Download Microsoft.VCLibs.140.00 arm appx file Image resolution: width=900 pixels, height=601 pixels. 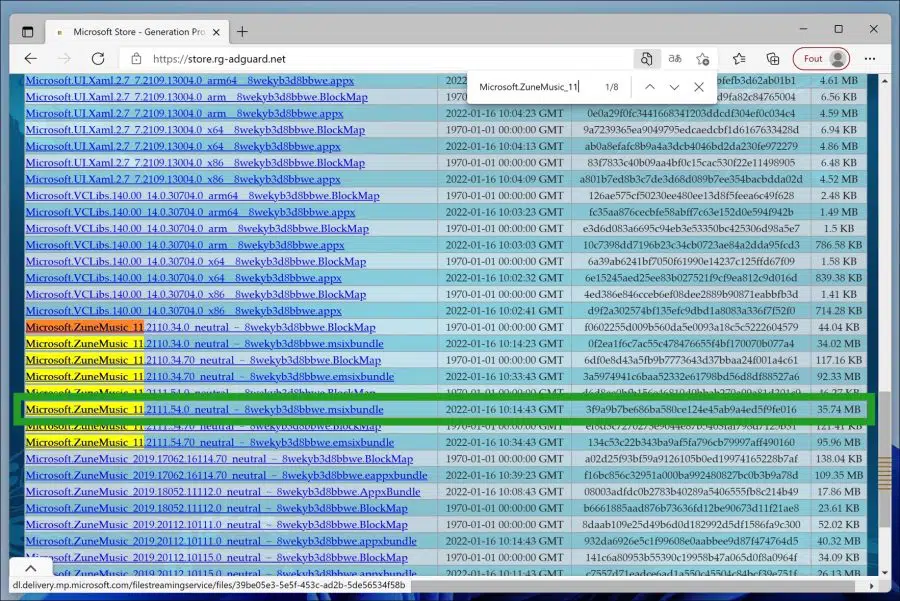click(x=185, y=245)
